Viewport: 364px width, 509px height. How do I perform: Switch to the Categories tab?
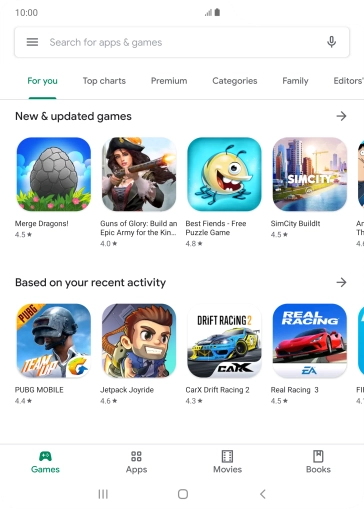tap(235, 81)
